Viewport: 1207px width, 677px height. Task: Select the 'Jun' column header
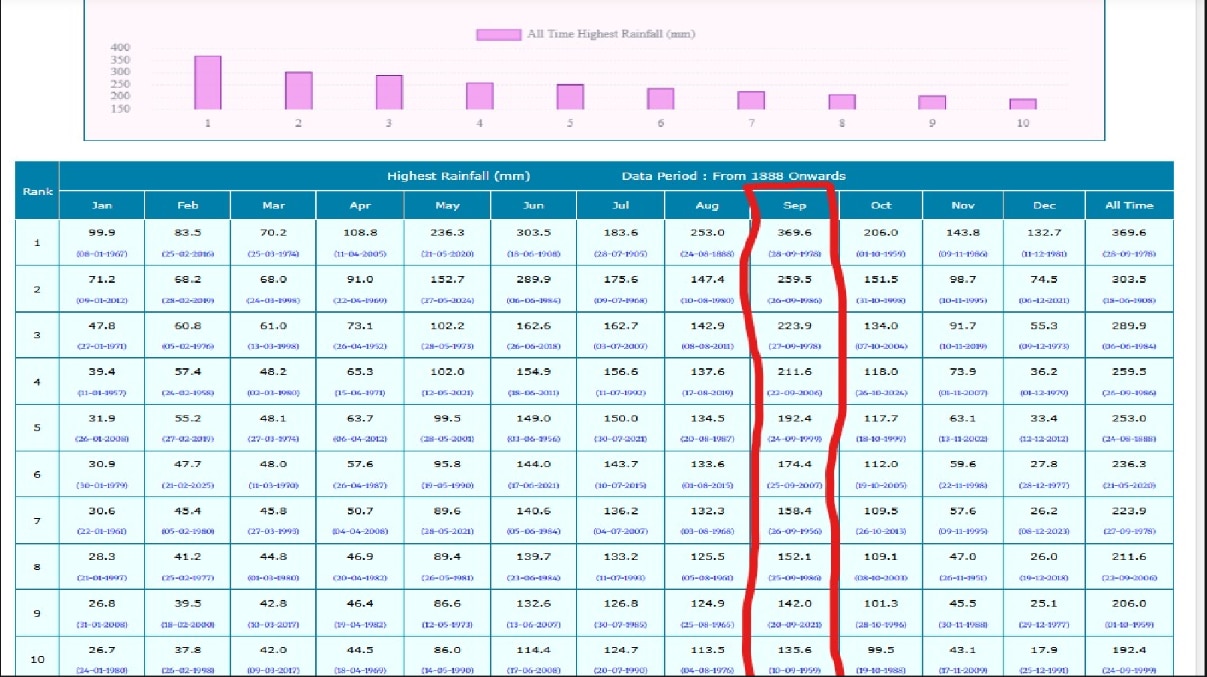pos(534,205)
